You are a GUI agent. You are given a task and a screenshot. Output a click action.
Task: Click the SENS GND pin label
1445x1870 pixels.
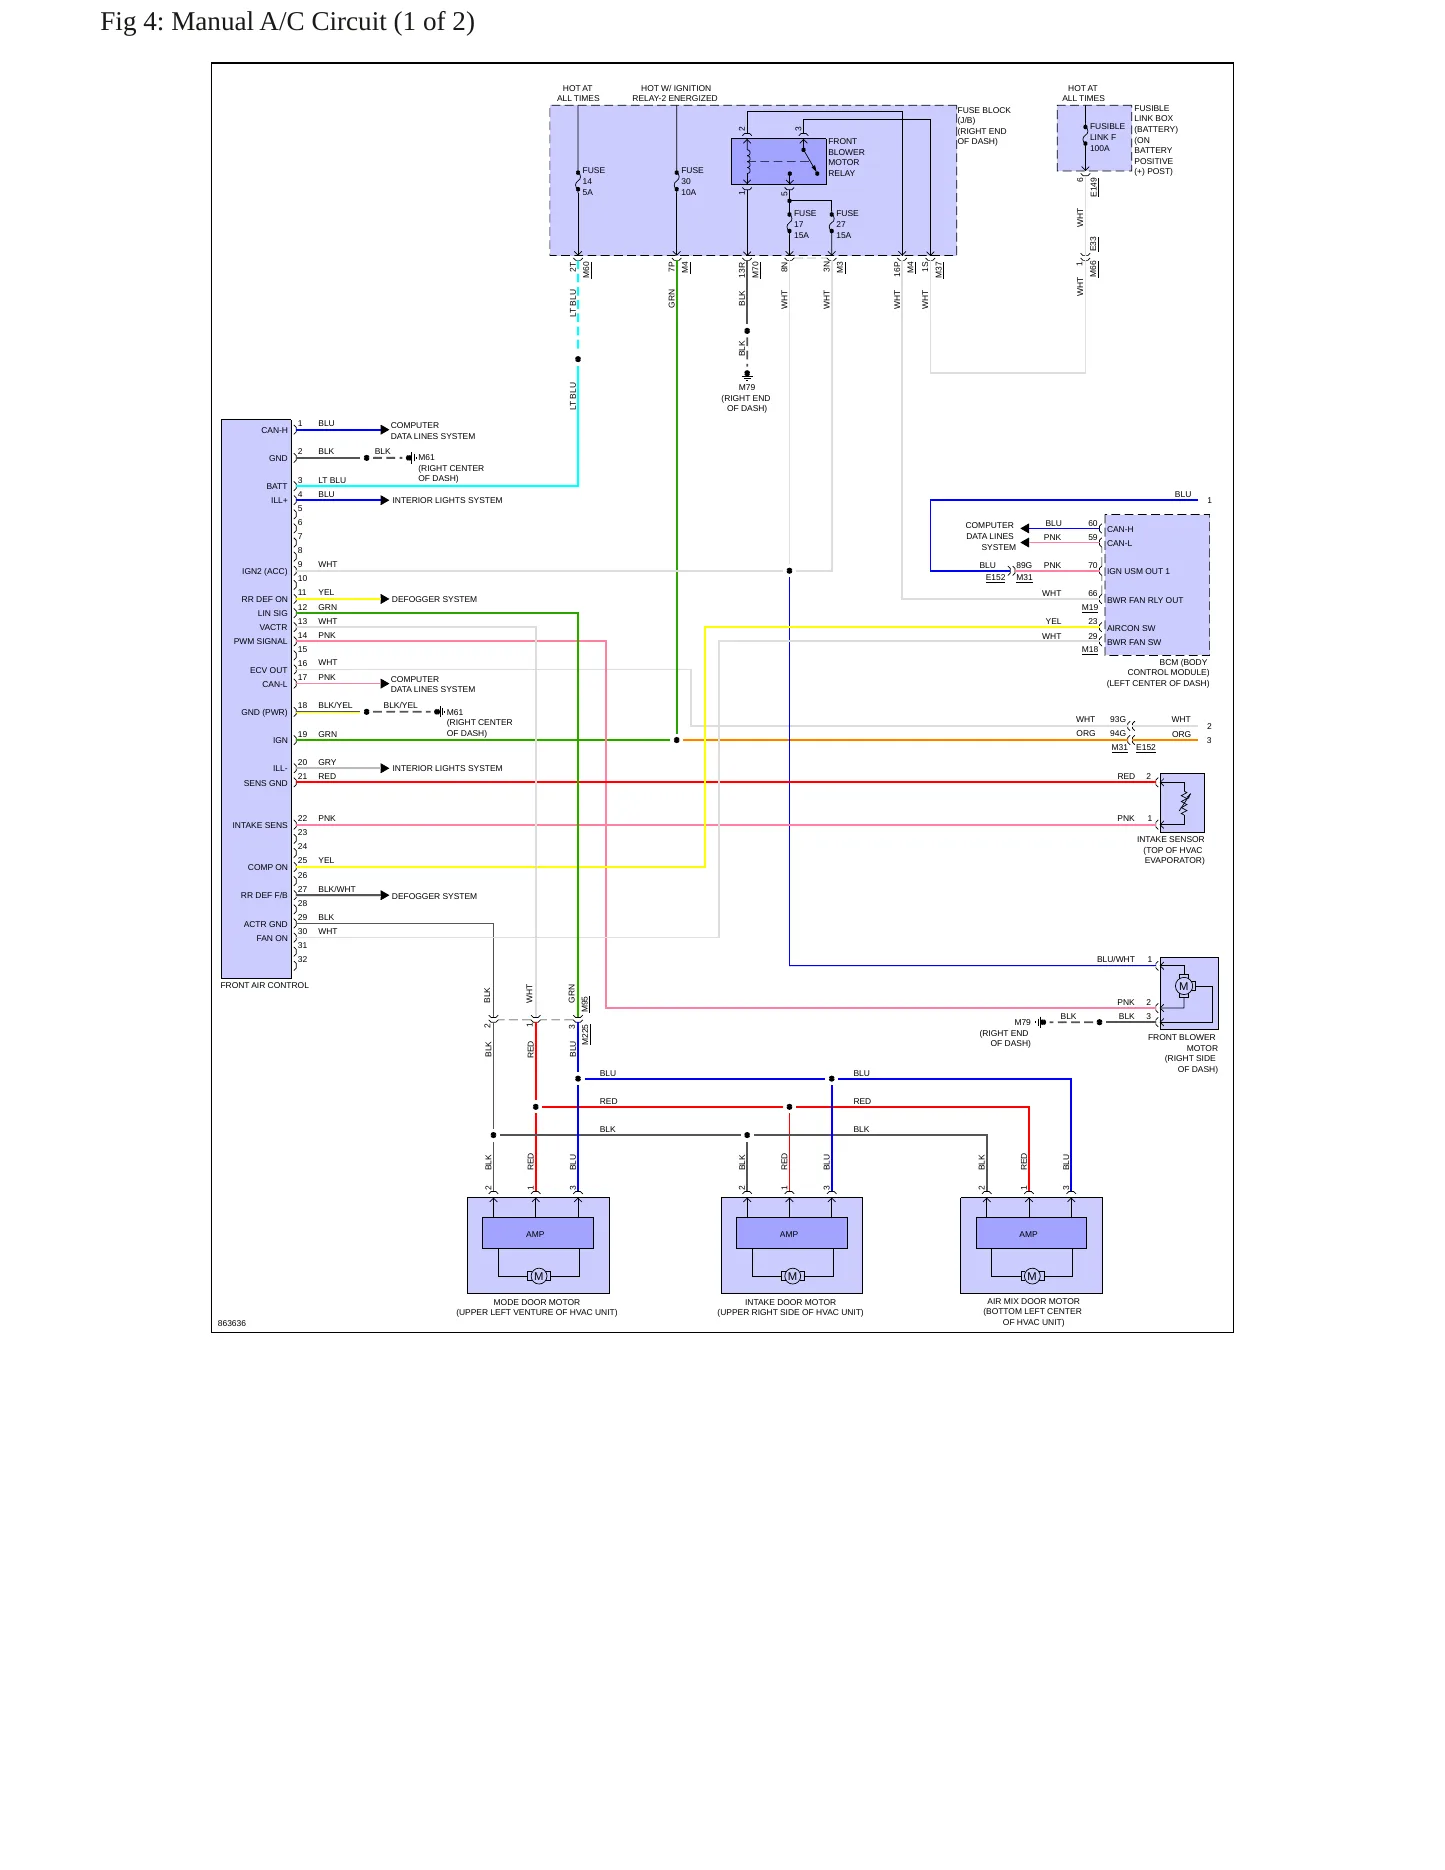pos(265,783)
